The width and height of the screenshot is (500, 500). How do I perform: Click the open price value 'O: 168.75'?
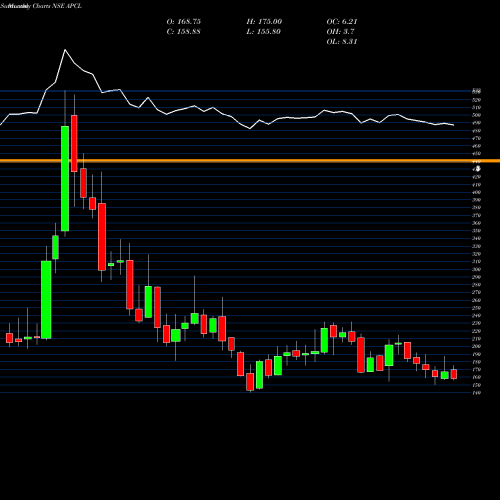tap(184, 22)
